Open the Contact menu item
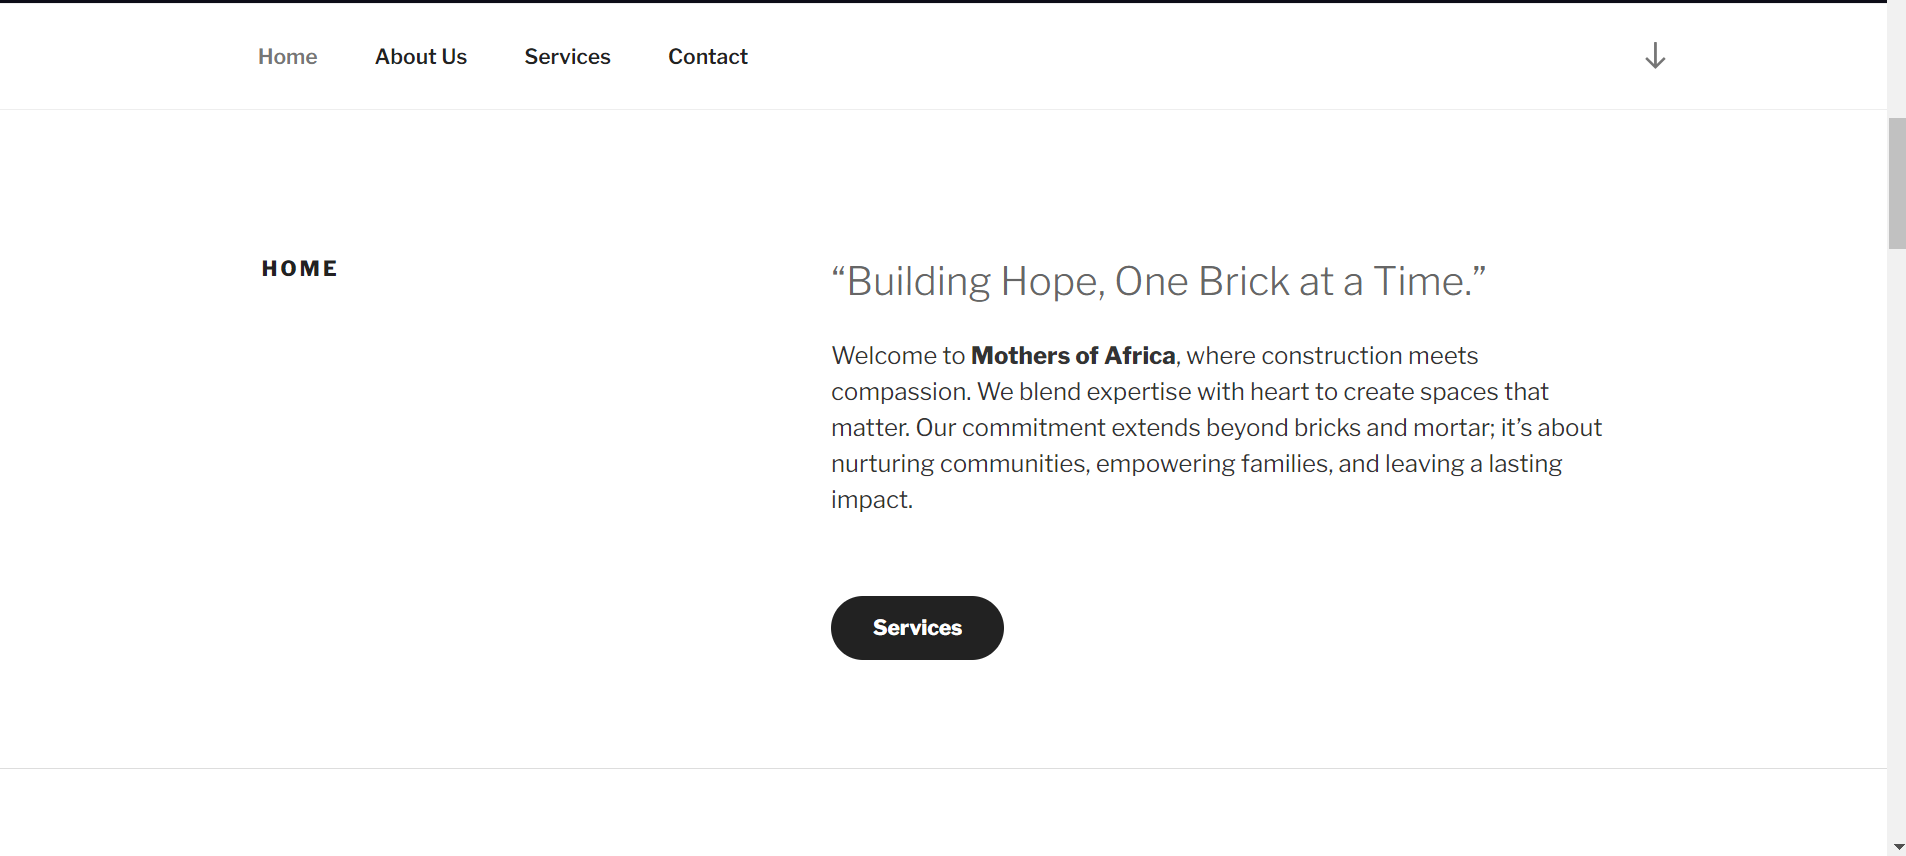Screen dimensions: 1906x856 pyautogui.click(x=708, y=57)
